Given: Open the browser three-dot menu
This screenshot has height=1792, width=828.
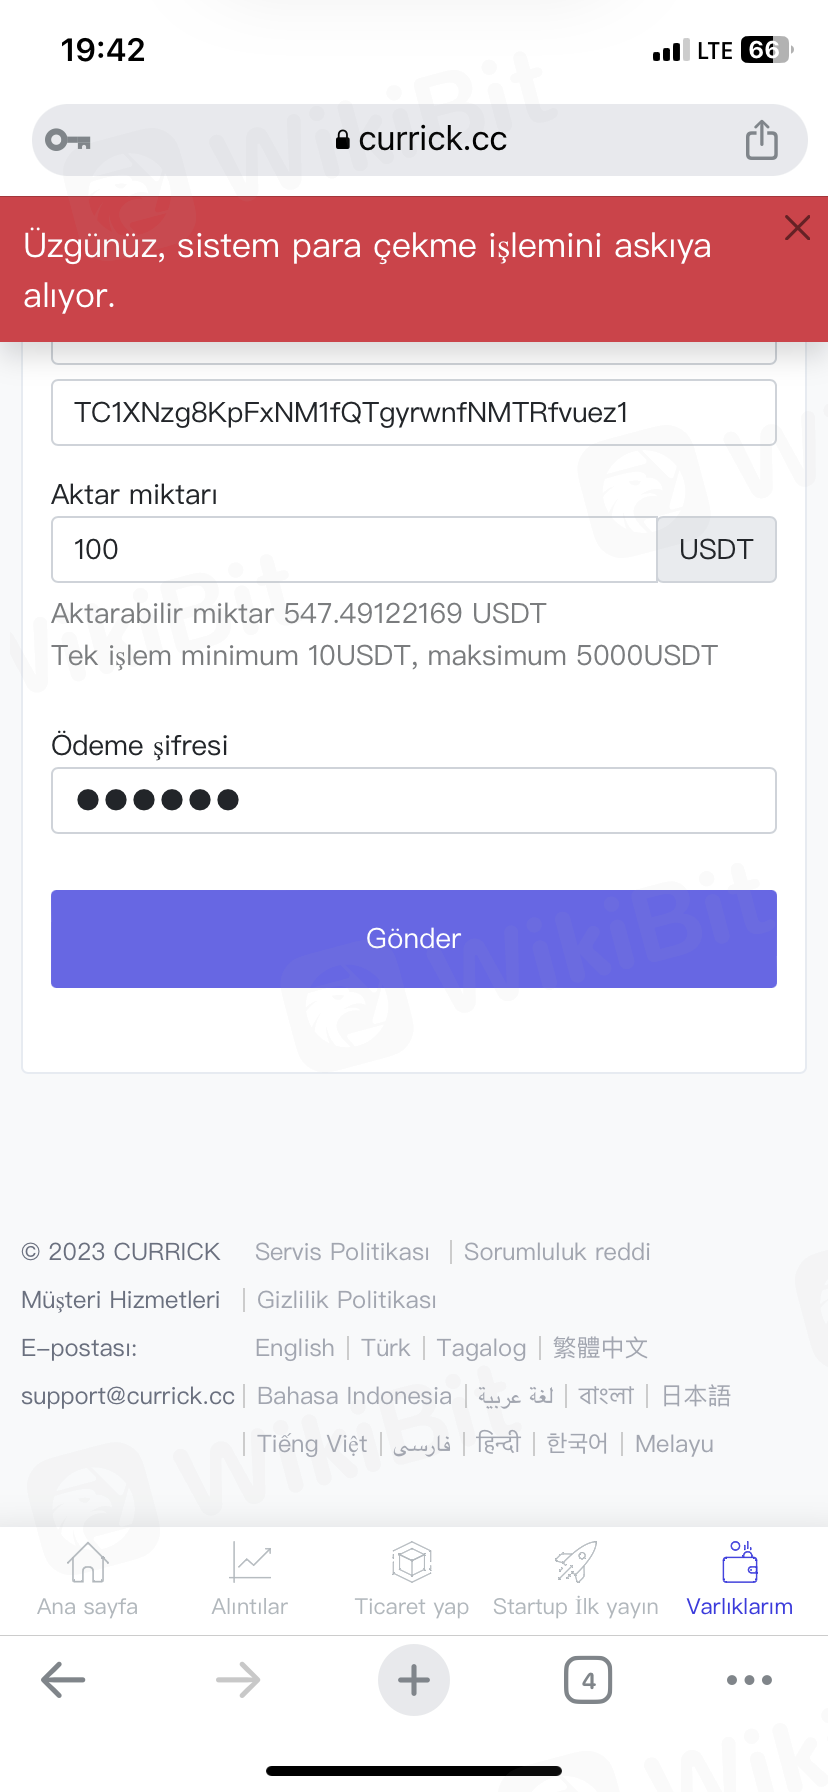Looking at the screenshot, I should click(749, 1680).
